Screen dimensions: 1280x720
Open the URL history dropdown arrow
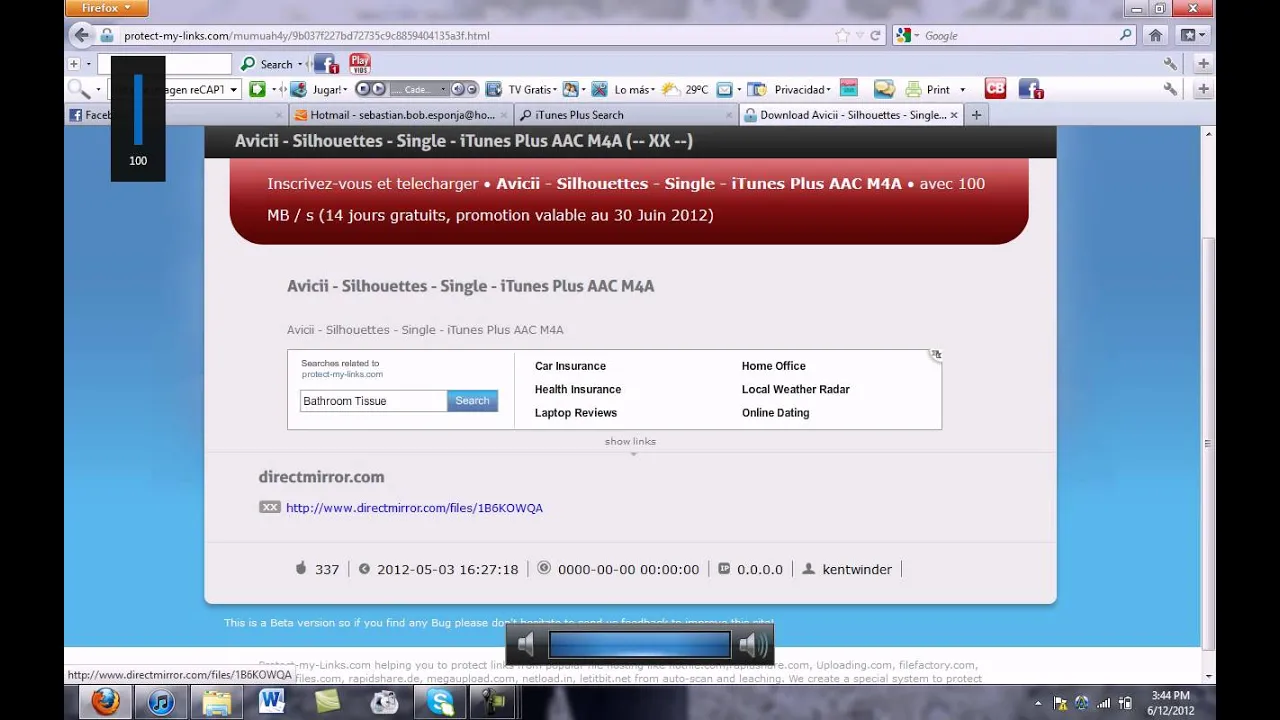point(859,35)
